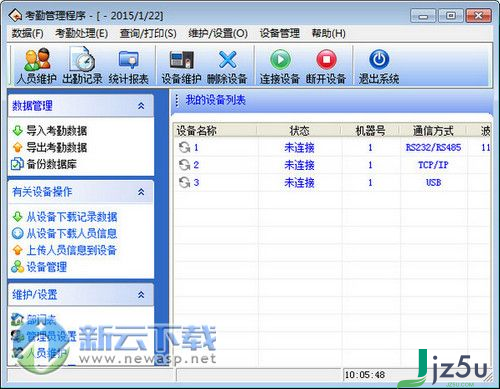Click round icon beside 从设备下载人员信息
The image size is (500, 389).
click(17, 233)
